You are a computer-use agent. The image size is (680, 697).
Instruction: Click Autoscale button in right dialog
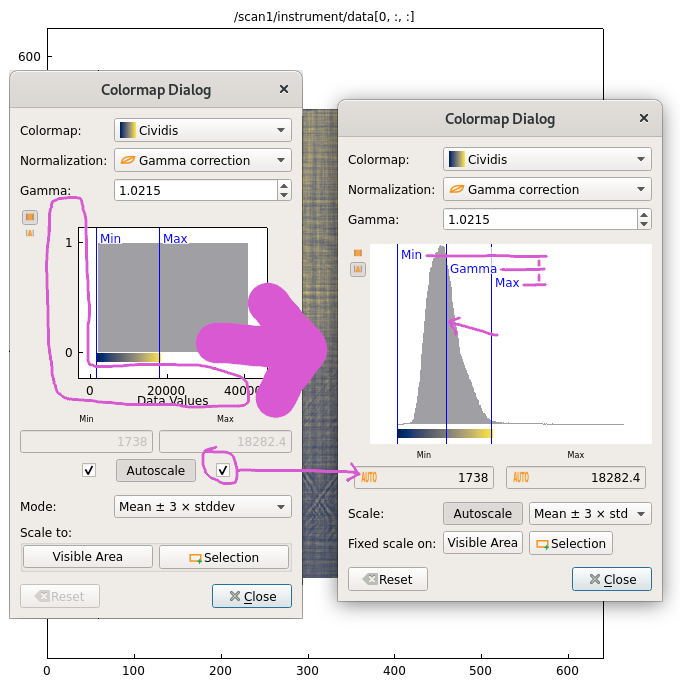pyautogui.click(x=483, y=513)
